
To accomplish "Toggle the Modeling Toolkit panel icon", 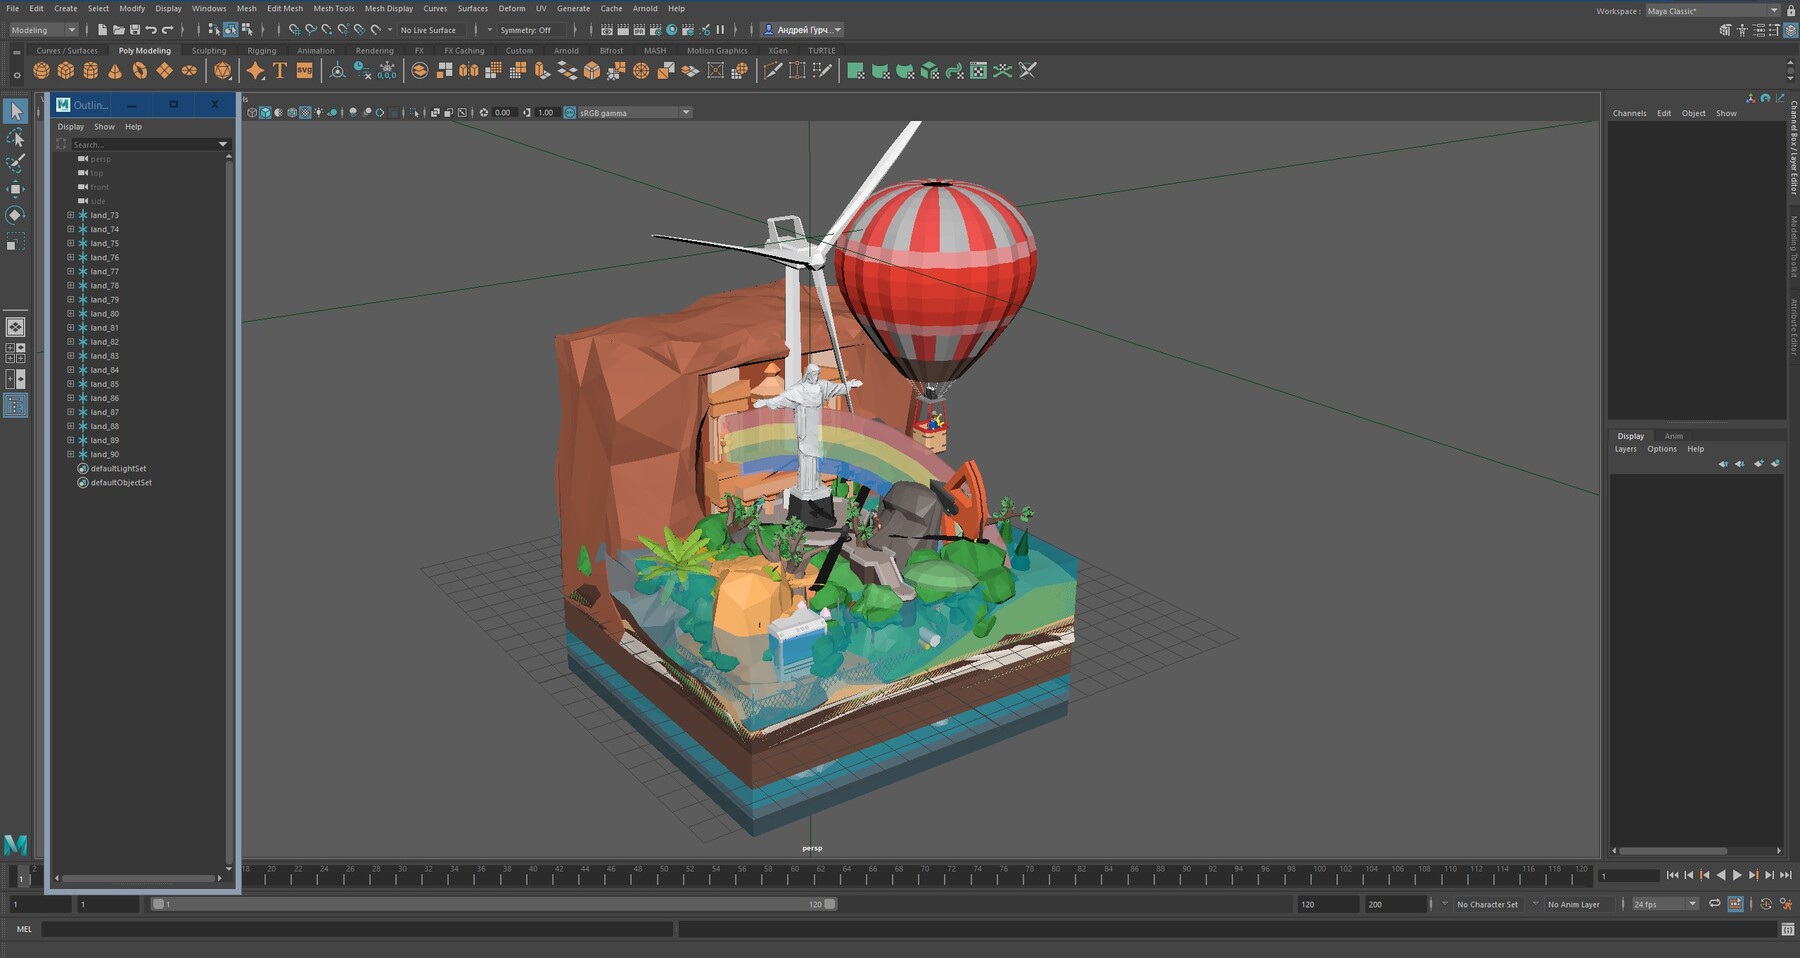I will click(1727, 30).
